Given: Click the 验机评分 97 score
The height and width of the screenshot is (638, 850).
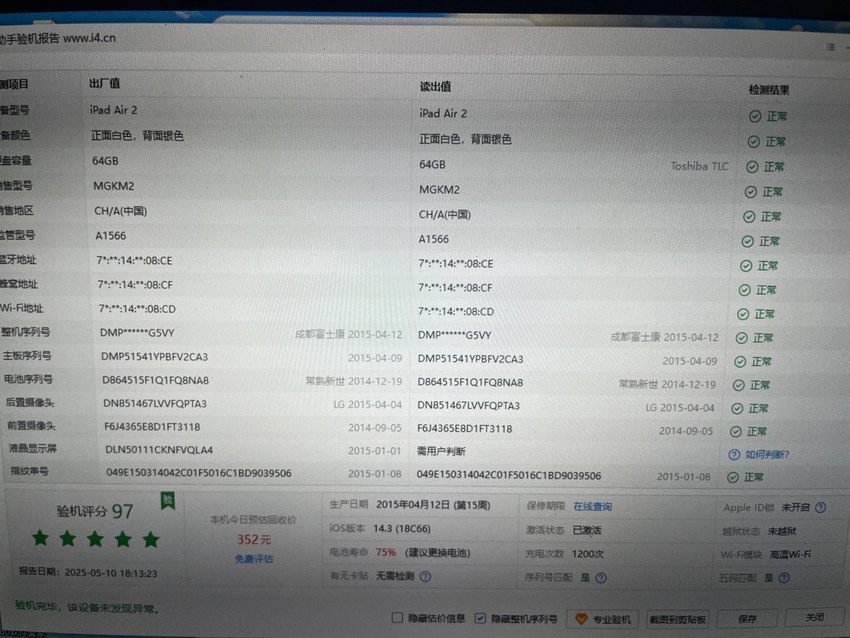Looking at the screenshot, I should (95, 511).
